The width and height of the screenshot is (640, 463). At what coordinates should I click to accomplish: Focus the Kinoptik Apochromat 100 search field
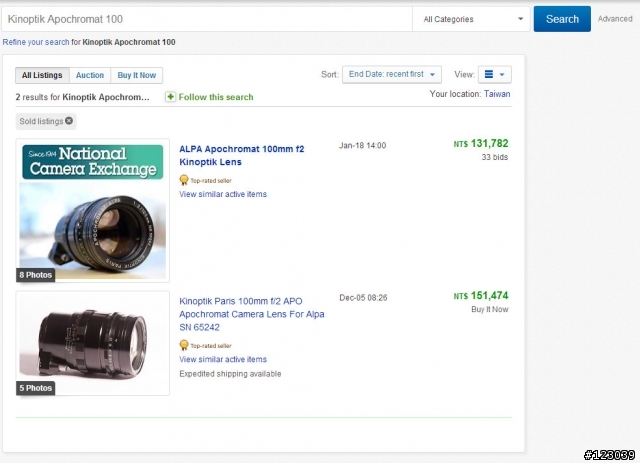tap(207, 19)
